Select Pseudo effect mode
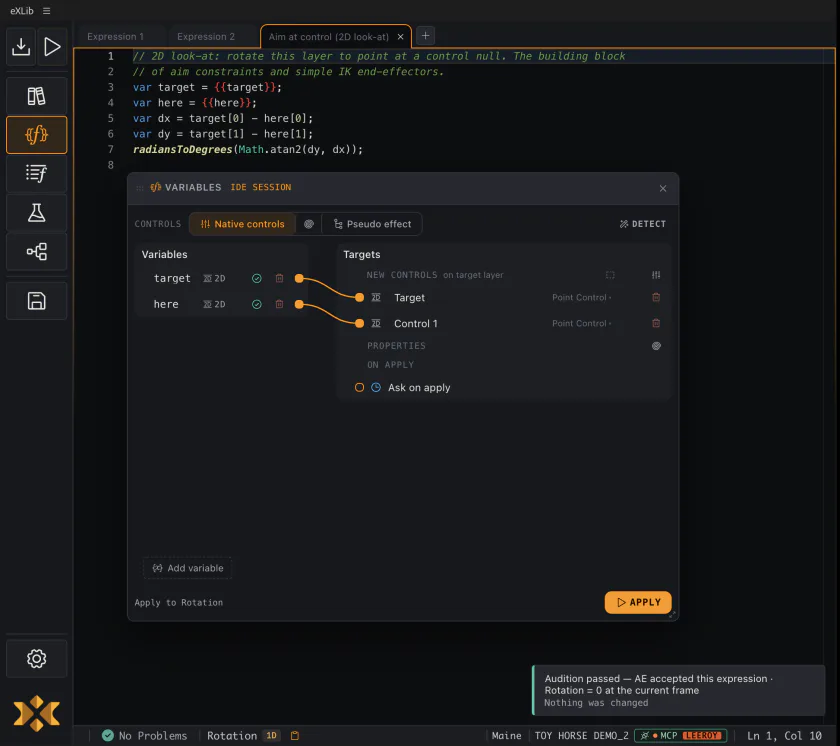 pos(372,224)
